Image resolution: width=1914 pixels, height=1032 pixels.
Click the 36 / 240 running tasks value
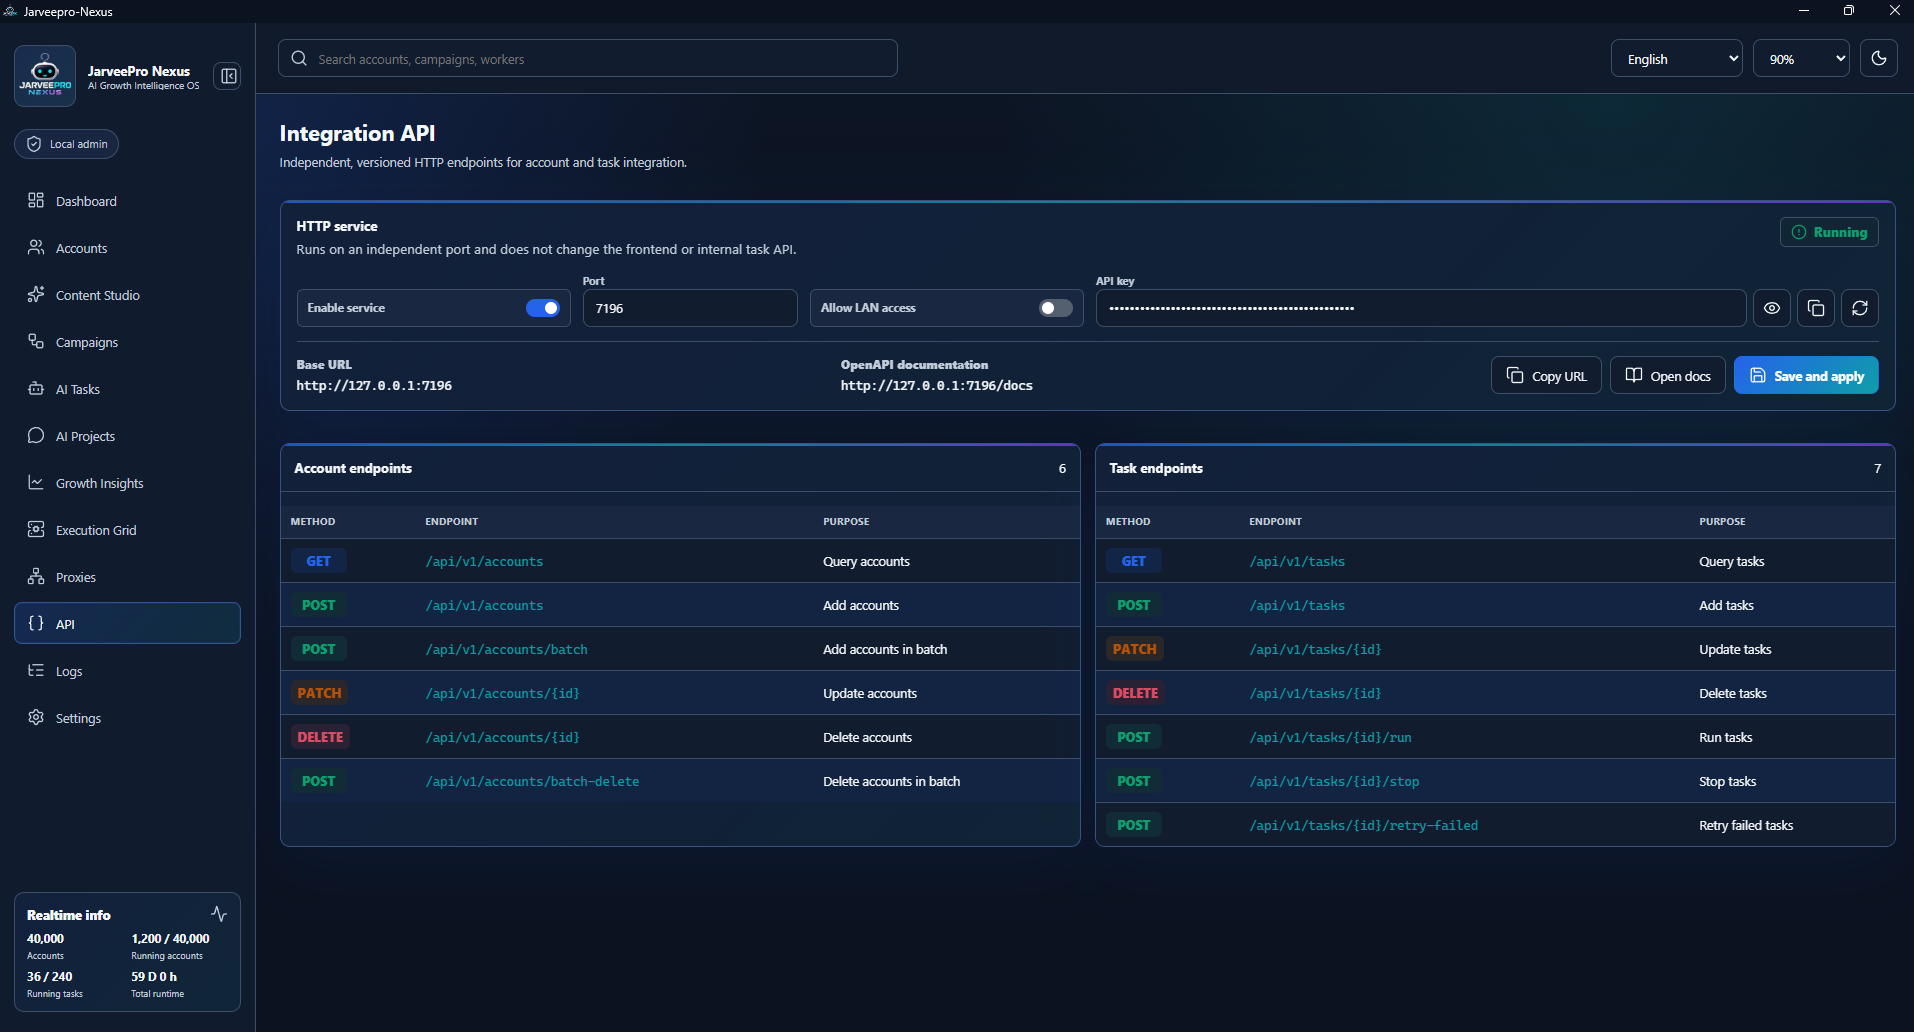[x=49, y=976]
